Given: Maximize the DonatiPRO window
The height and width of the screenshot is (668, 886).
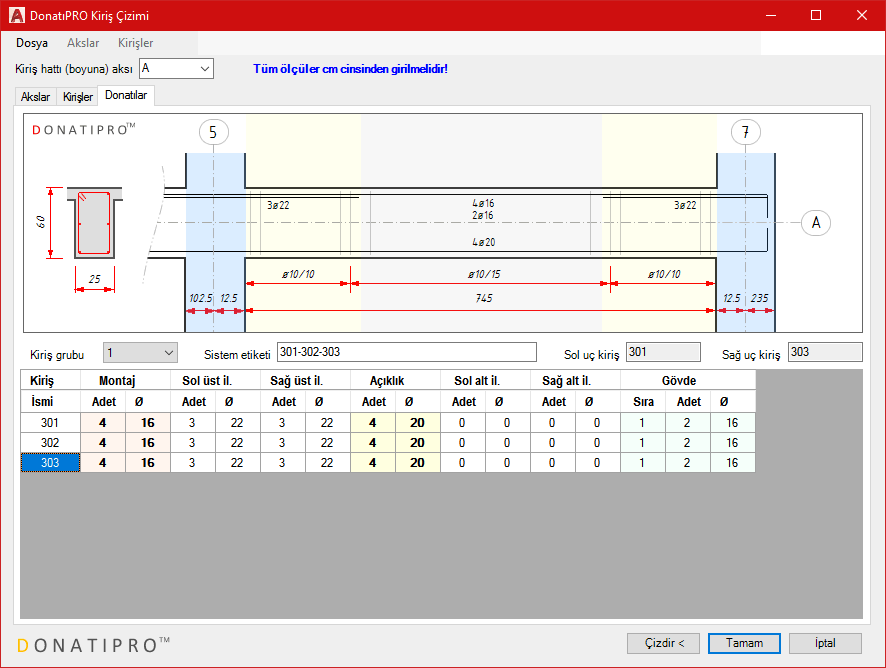Looking at the screenshot, I should tap(816, 16).
